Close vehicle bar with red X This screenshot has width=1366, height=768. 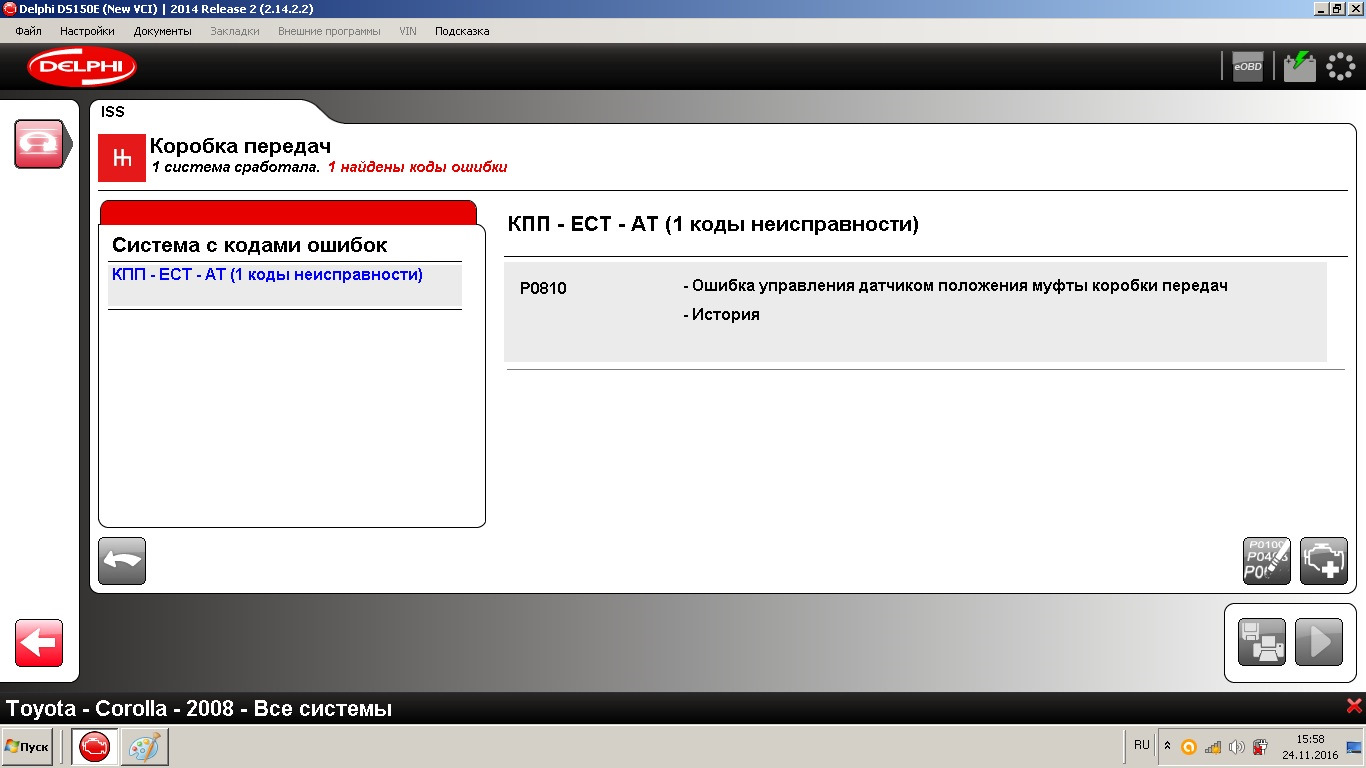[1354, 705]
